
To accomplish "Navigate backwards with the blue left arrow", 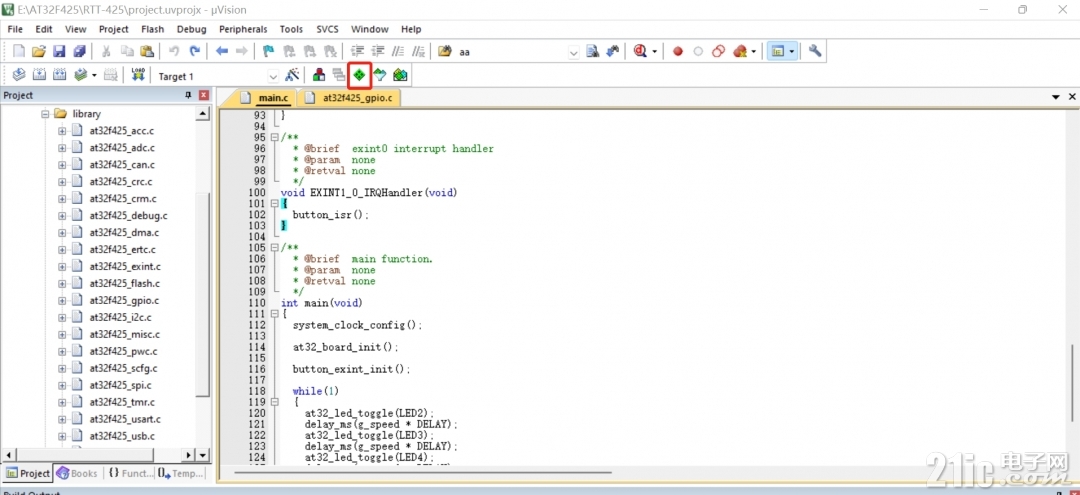I will click(222, 51).
